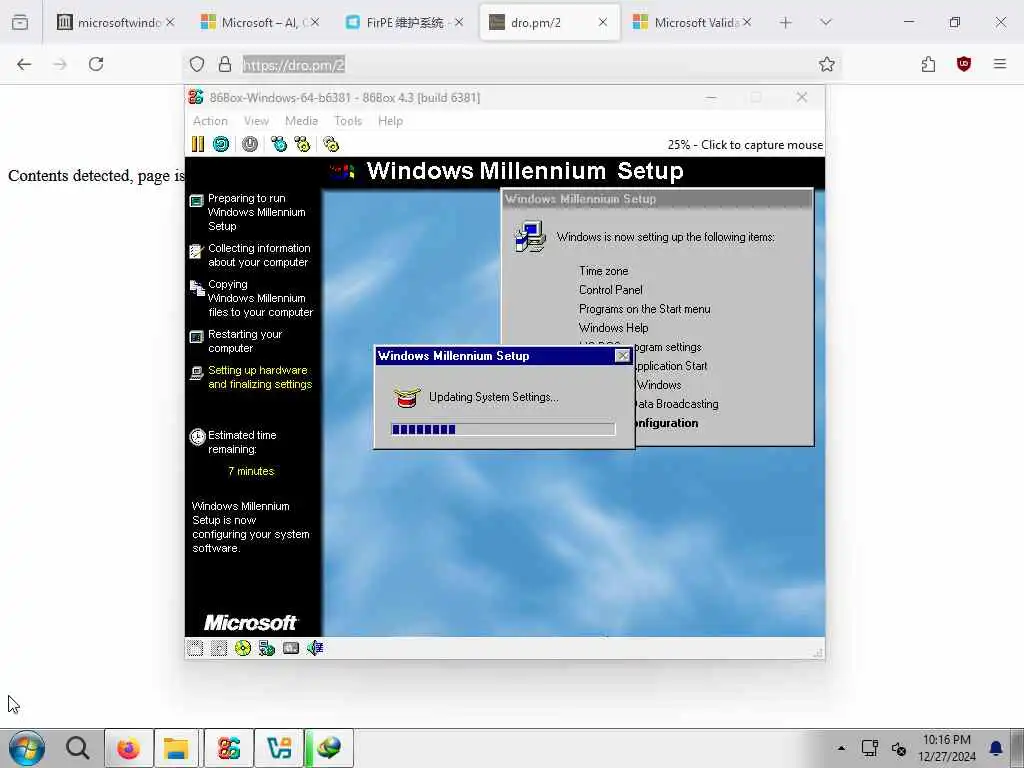This screenshot has height=768, width=1024.
Task: Click 'Collecting information about your computer' step
Action: 259,255
